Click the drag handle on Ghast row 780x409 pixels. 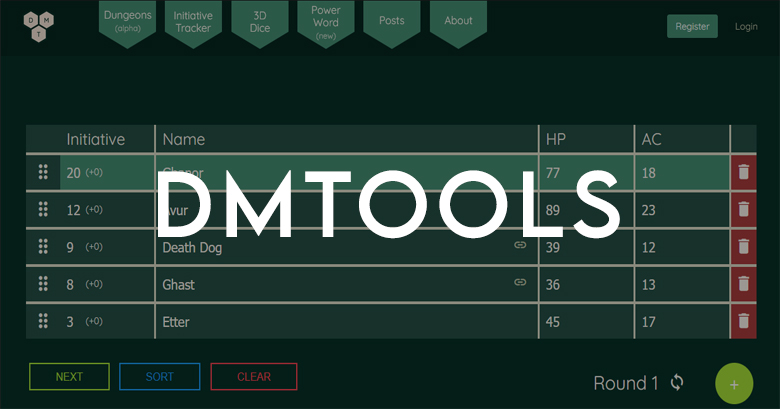click(x=43, y=284)
